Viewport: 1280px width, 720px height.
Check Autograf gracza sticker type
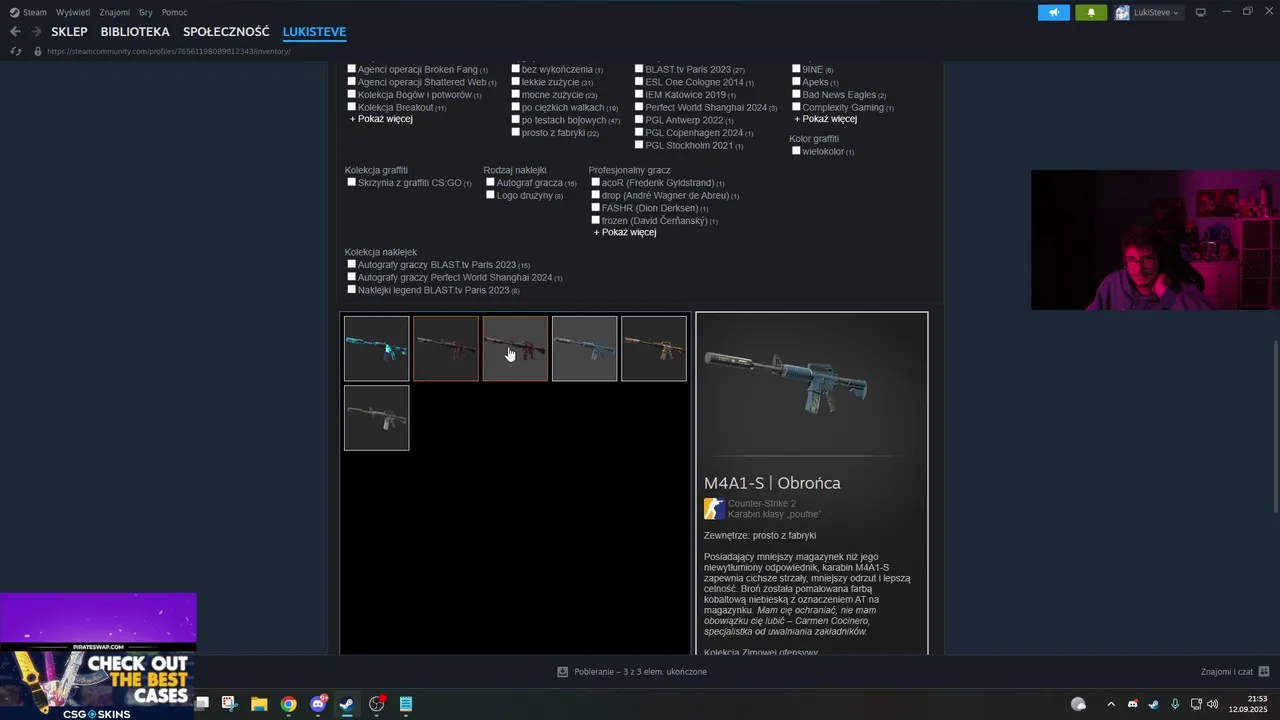pyautogui.click(x=490, y=182)
